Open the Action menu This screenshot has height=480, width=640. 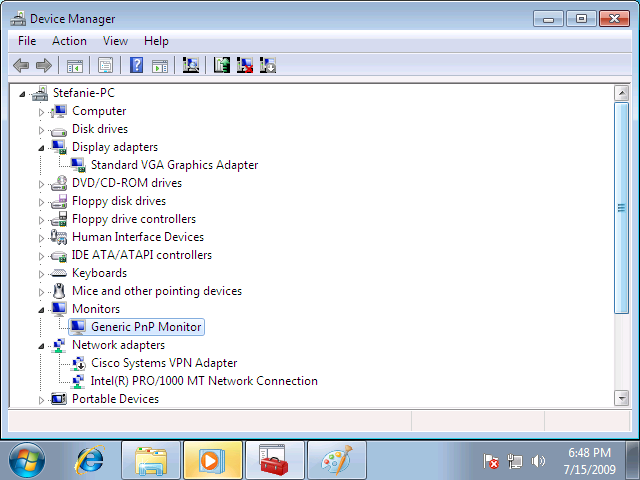(69, 41)
